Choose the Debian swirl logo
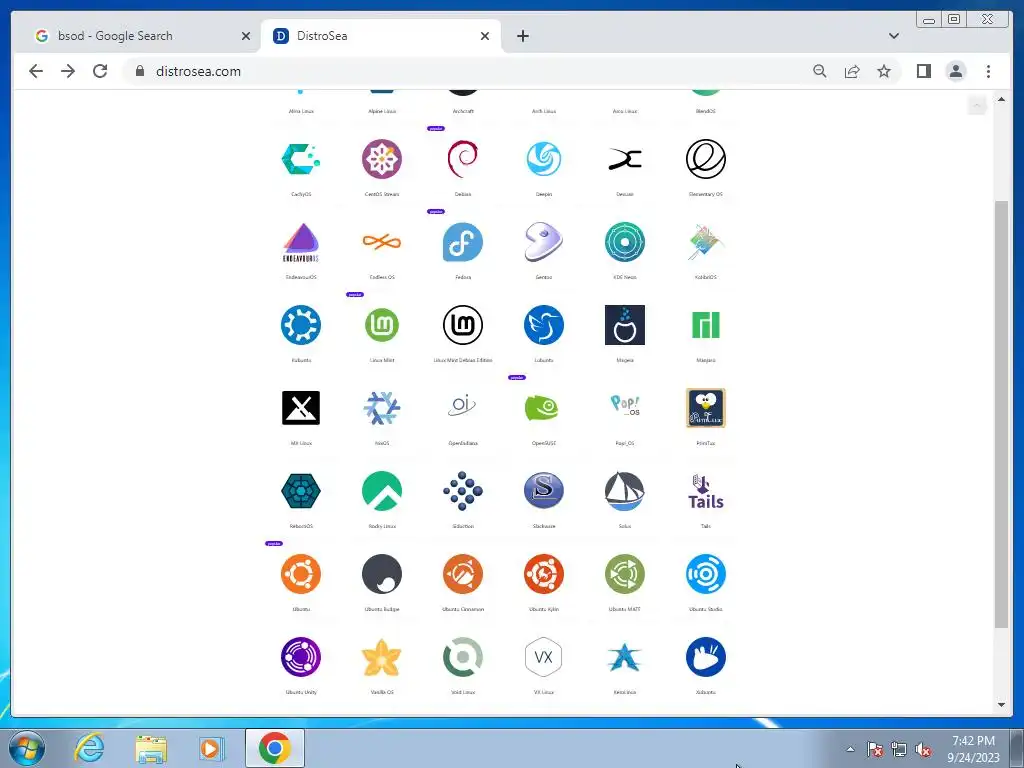This screenshot has height=768, width=1024. 463,159
